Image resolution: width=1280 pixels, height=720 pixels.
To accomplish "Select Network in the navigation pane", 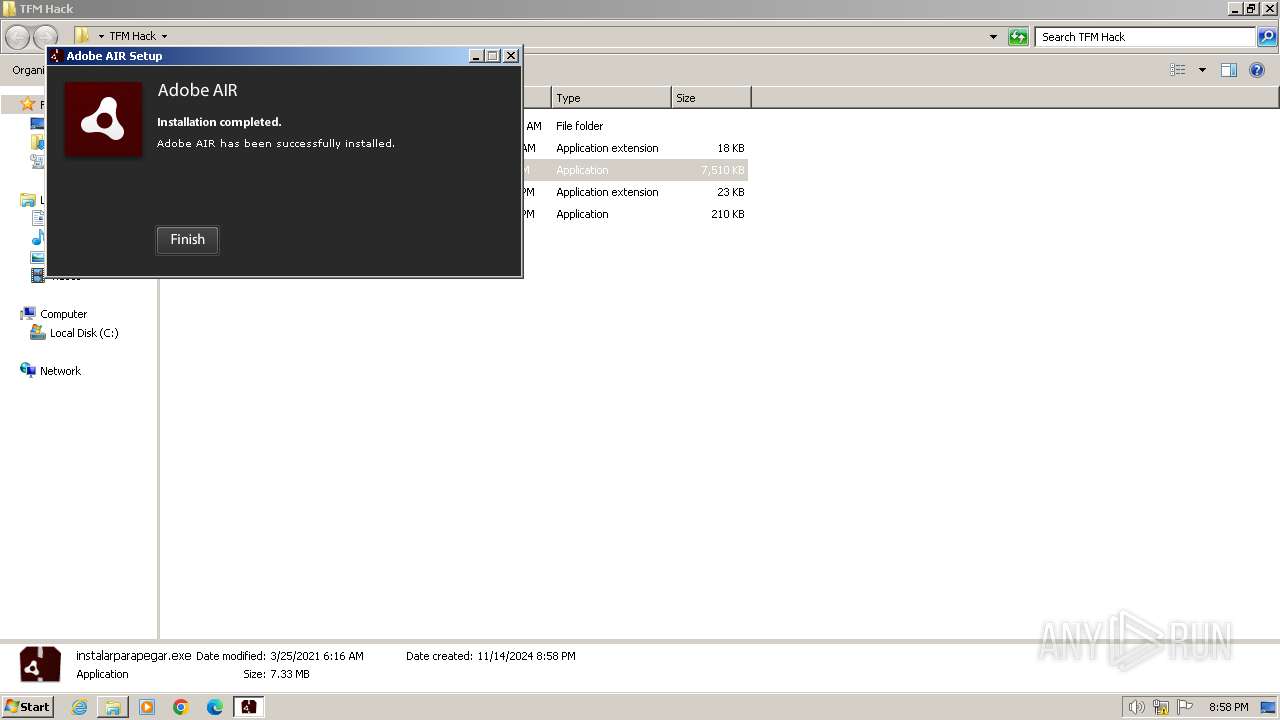I will [60, 371].
